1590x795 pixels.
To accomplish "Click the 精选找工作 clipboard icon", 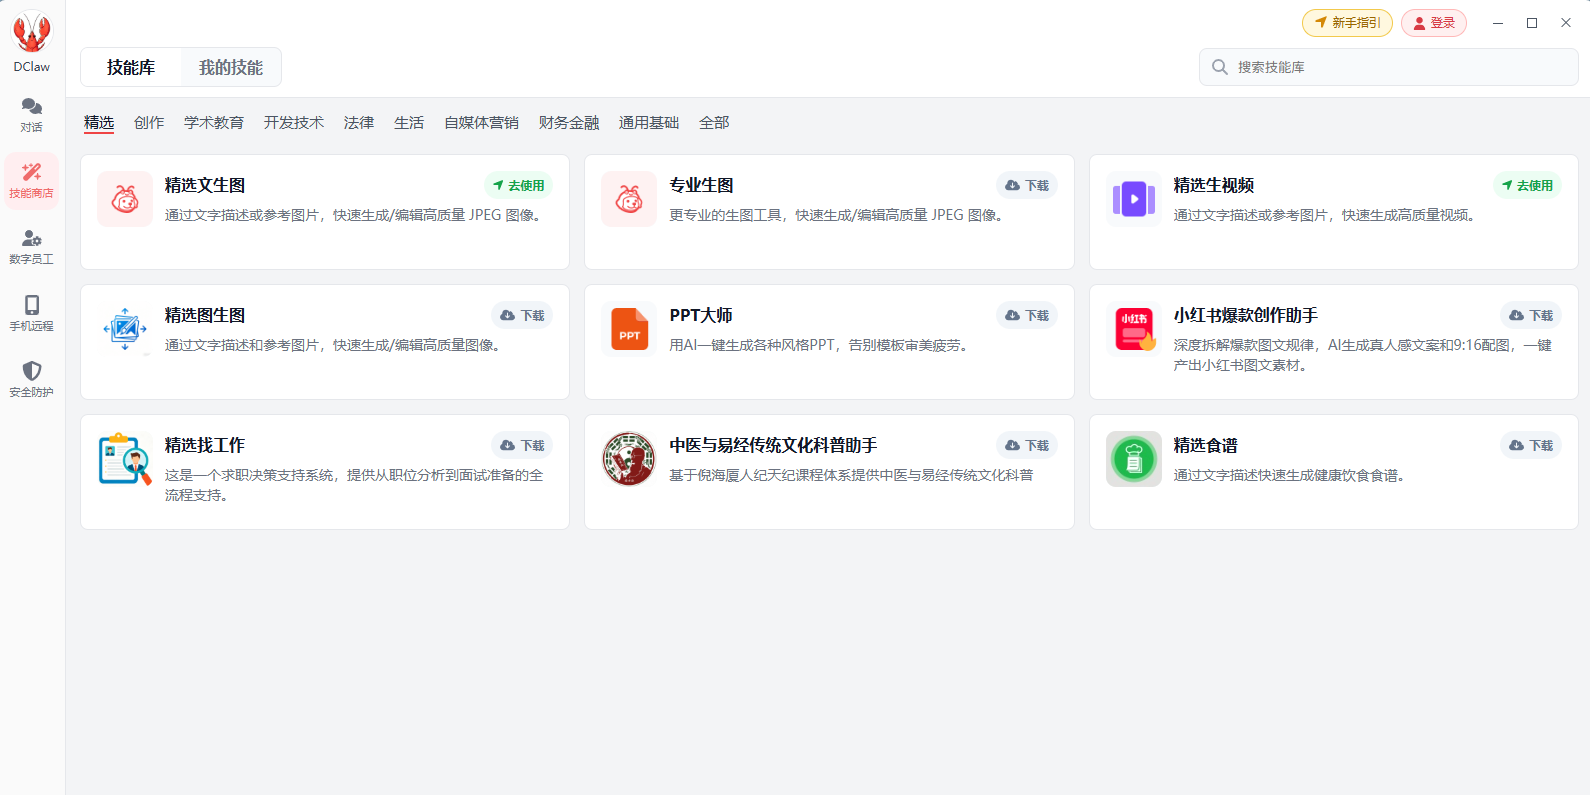I will coord(125,459).
